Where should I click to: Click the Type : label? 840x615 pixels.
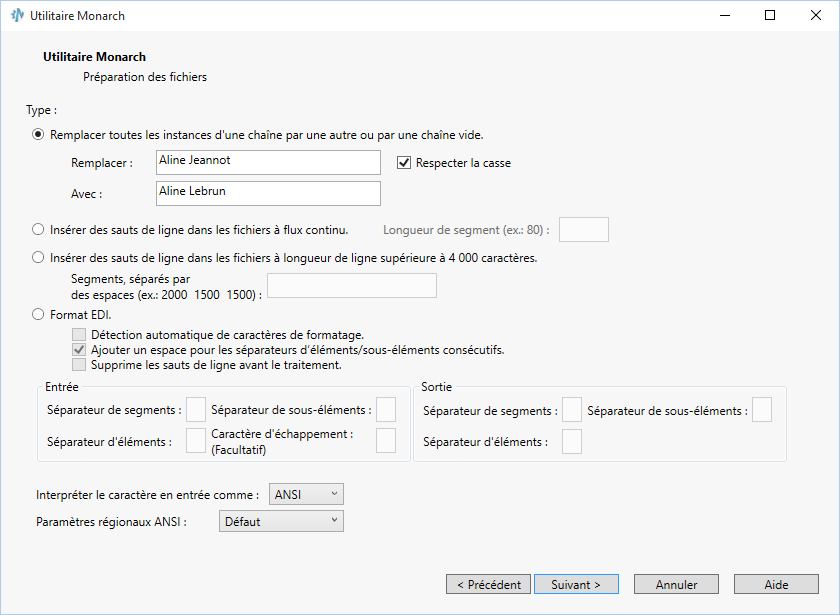tap(41, 110)
